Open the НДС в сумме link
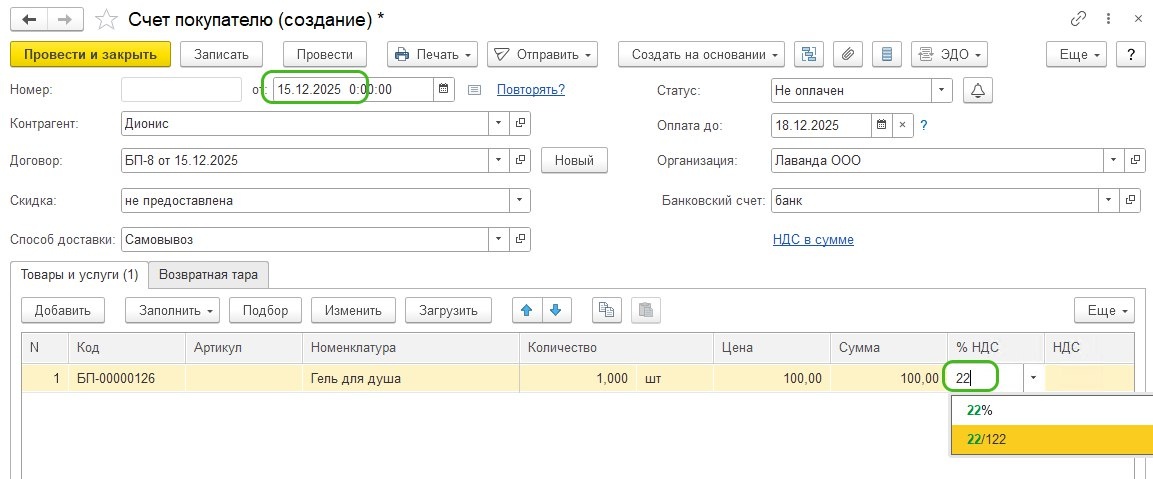 (813, 240)
